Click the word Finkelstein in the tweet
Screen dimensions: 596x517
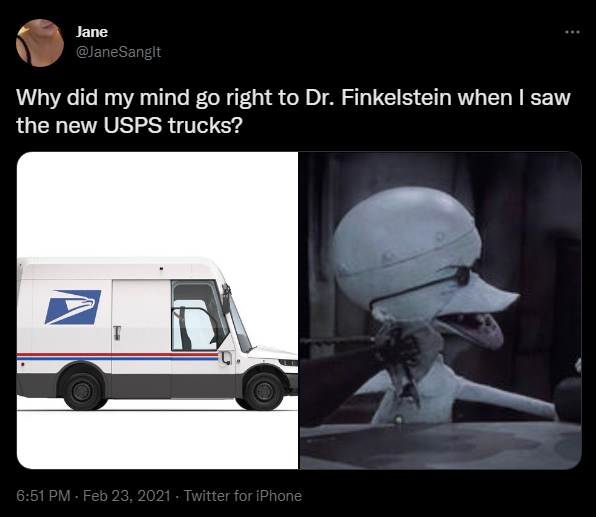click(396, 98)
